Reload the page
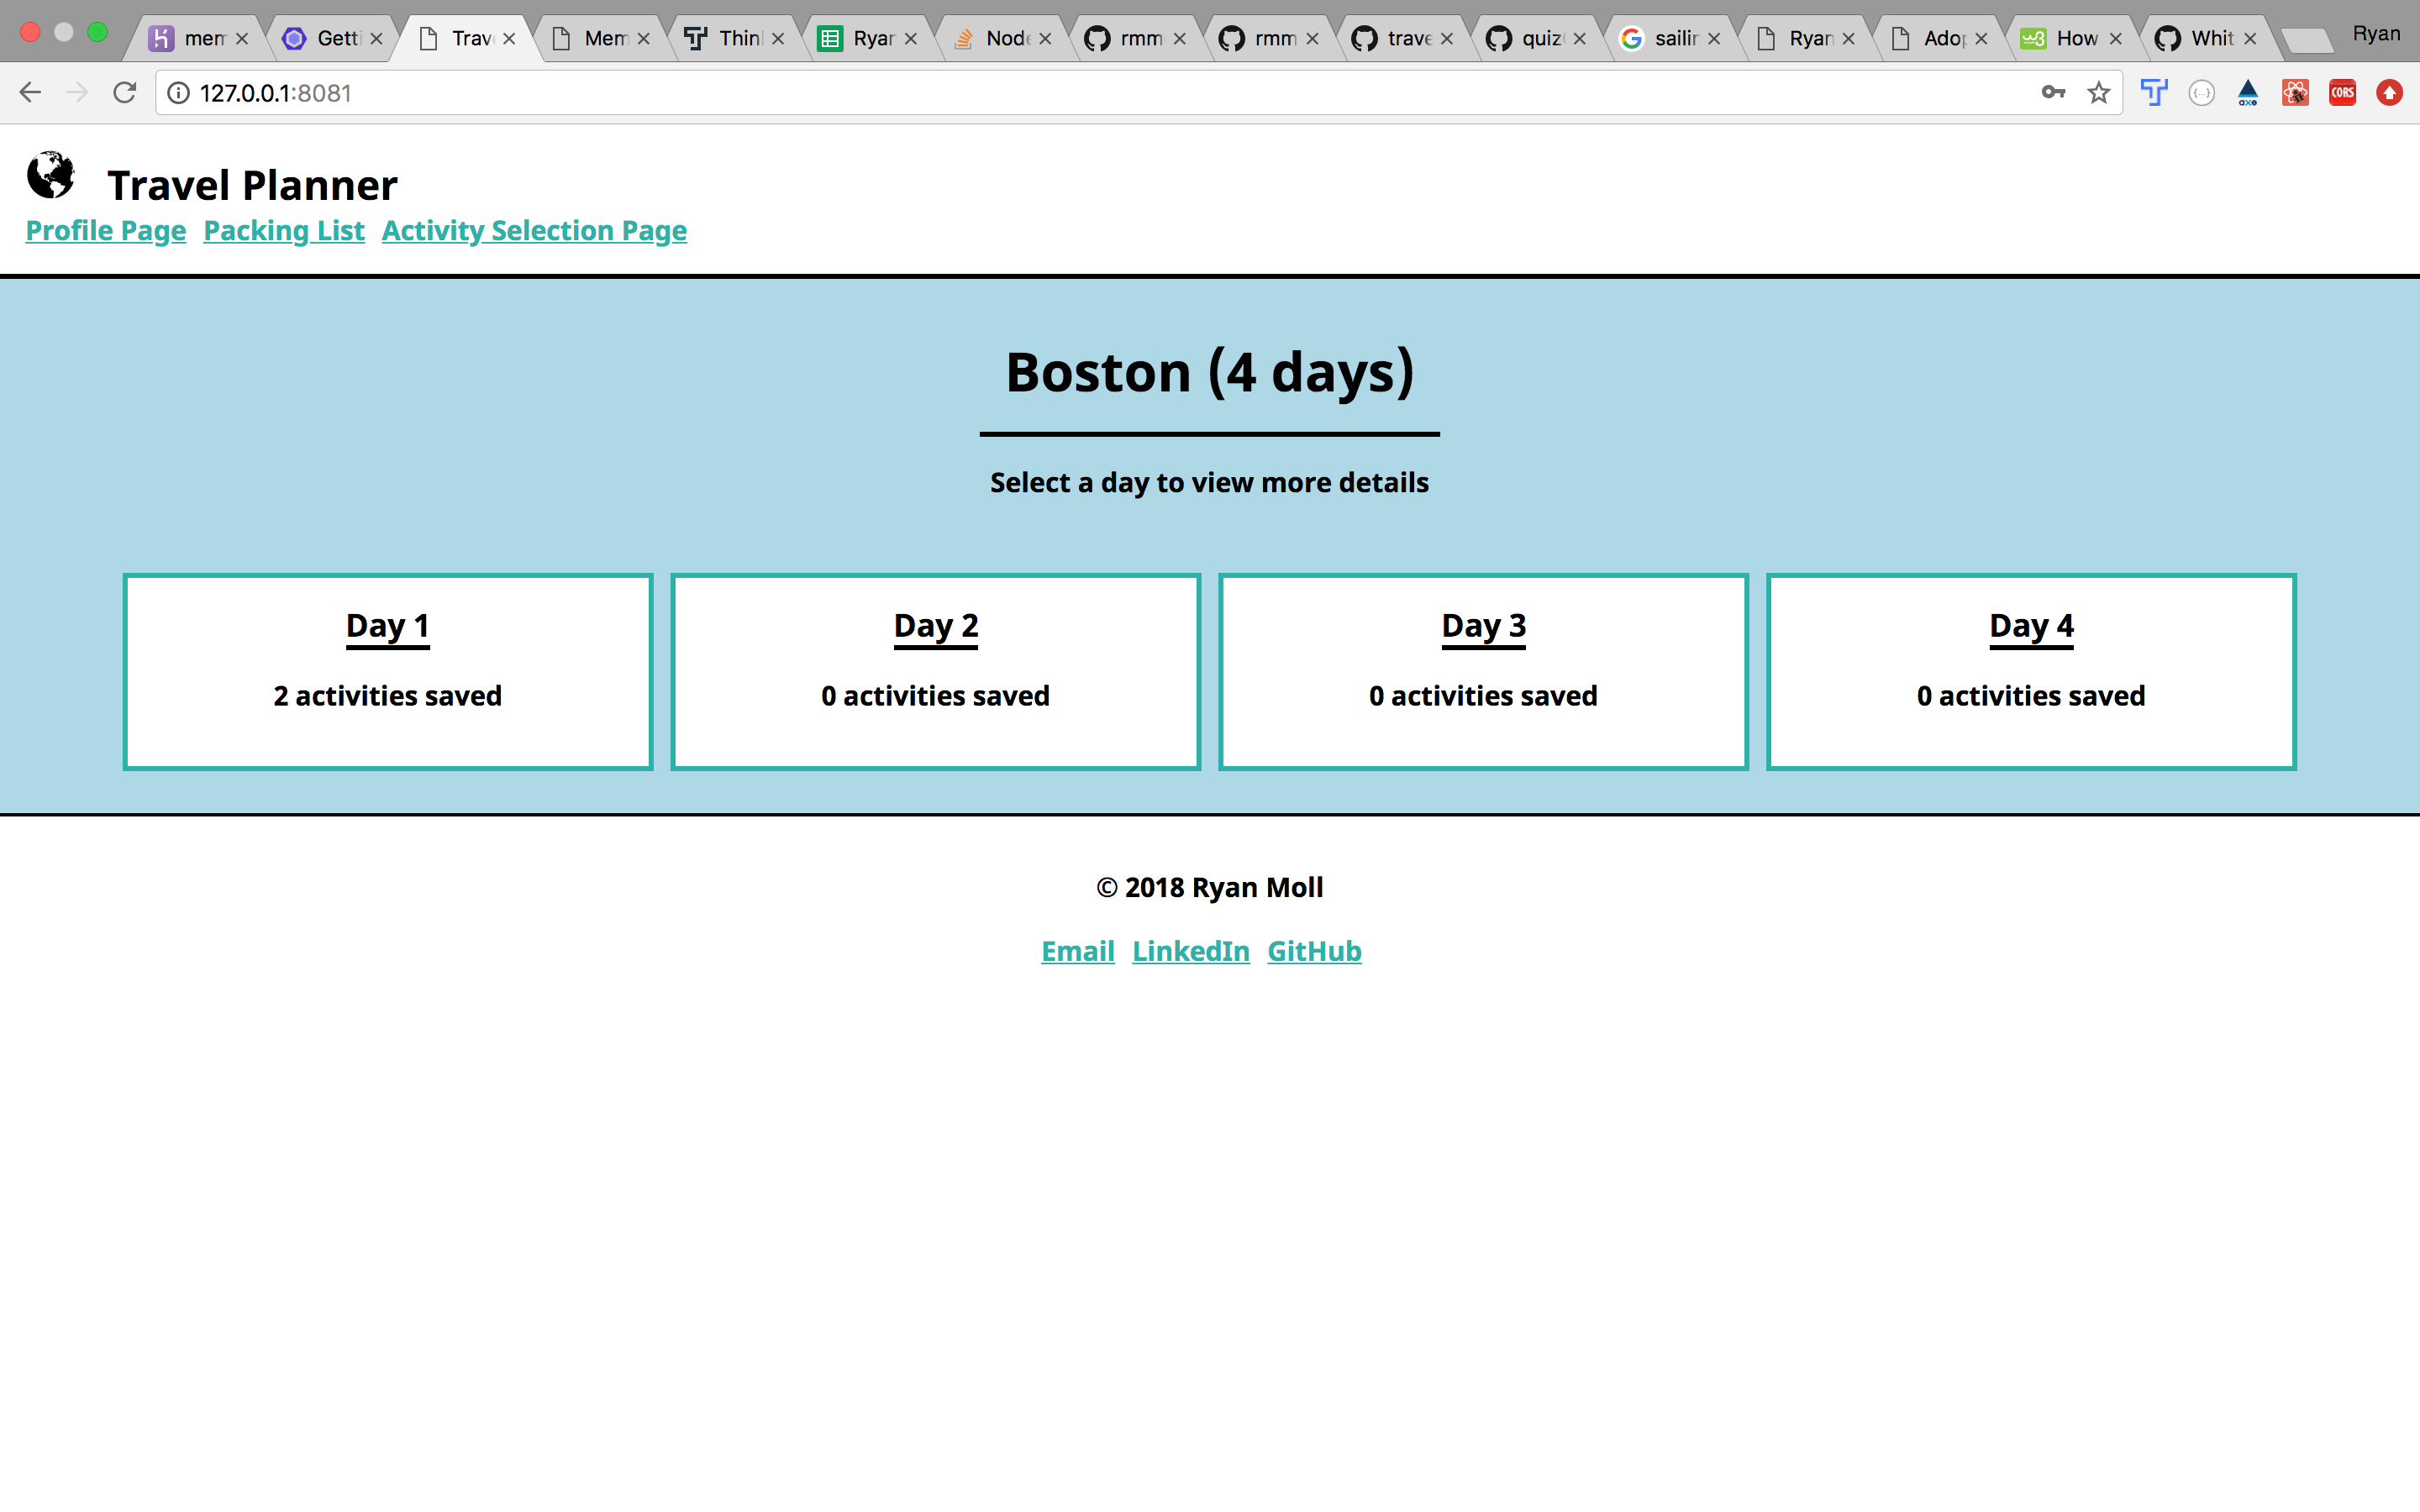This screenshot has width=2420, height=1512. click(x=124, y=93)
